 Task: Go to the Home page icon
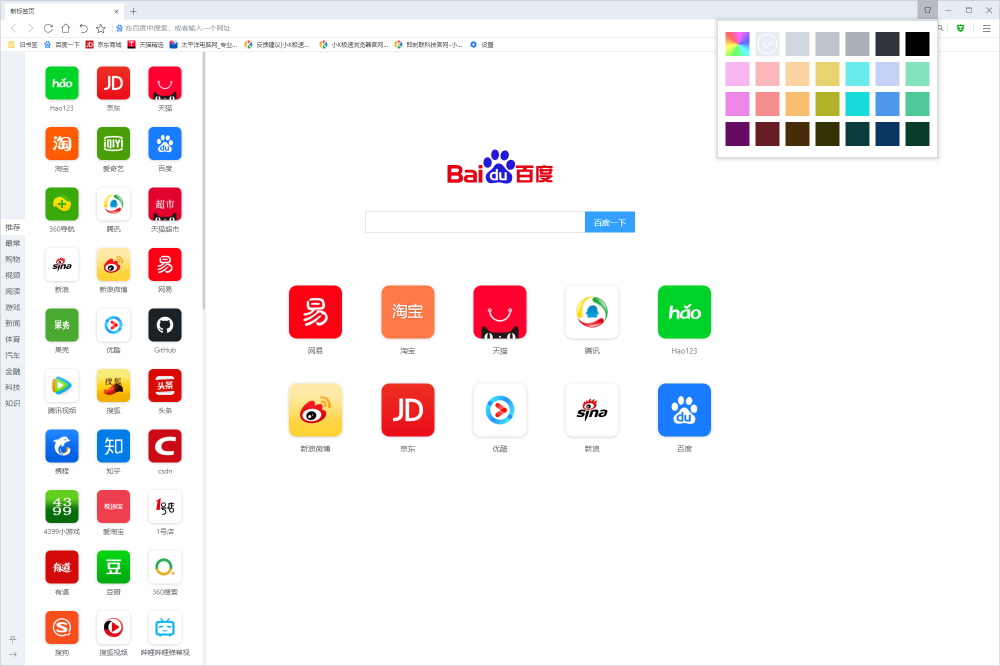coord(66,28)
